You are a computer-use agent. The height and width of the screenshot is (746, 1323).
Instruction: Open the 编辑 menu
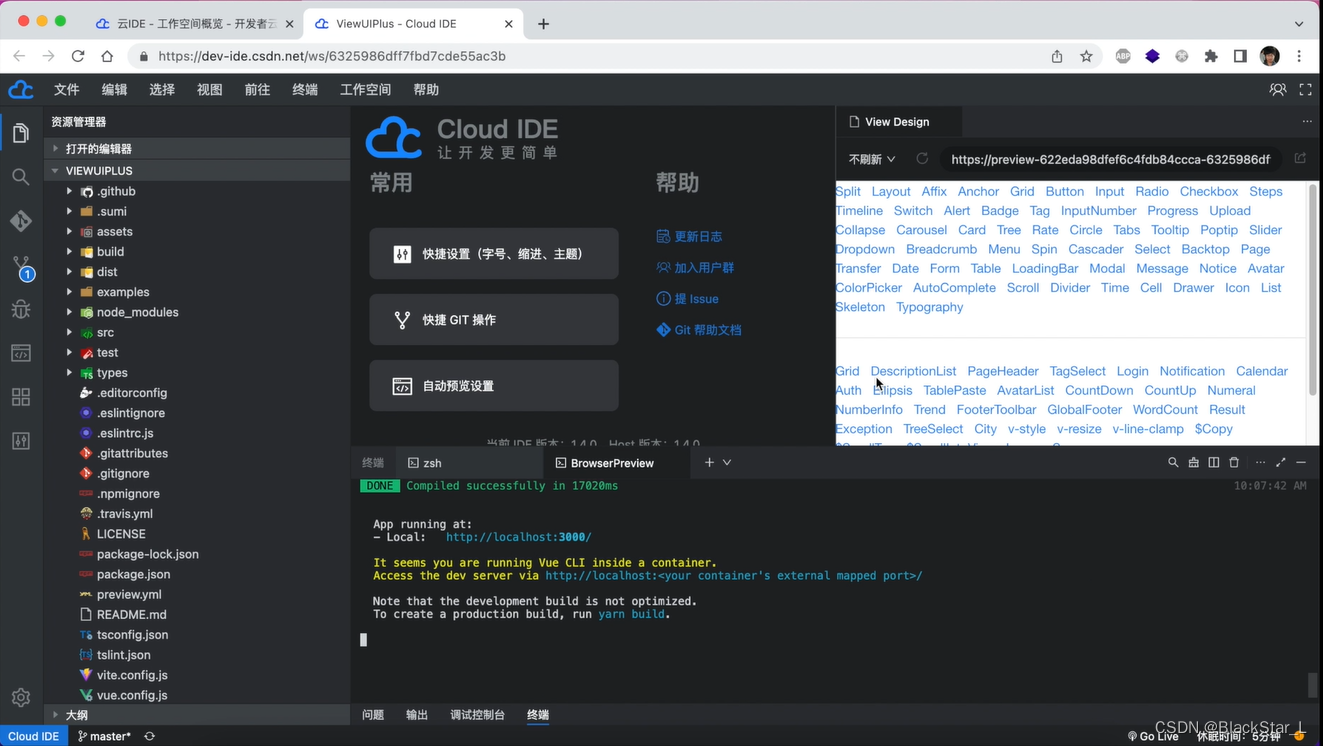[115, 90]
